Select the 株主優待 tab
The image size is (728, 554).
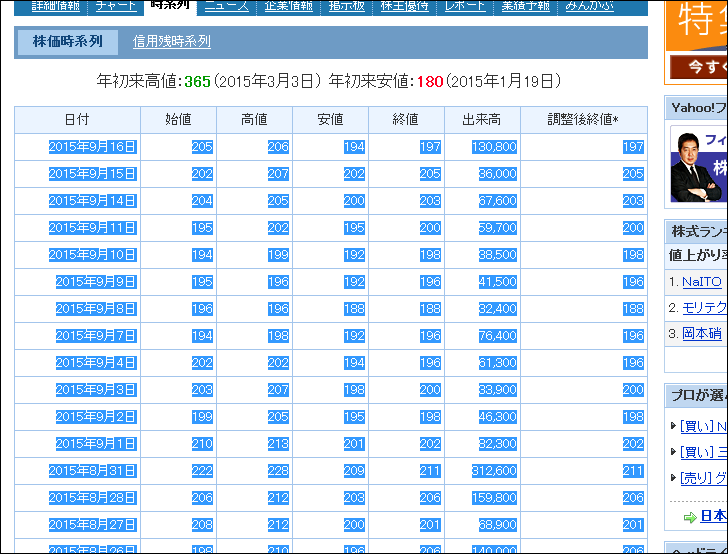point(404,6)
